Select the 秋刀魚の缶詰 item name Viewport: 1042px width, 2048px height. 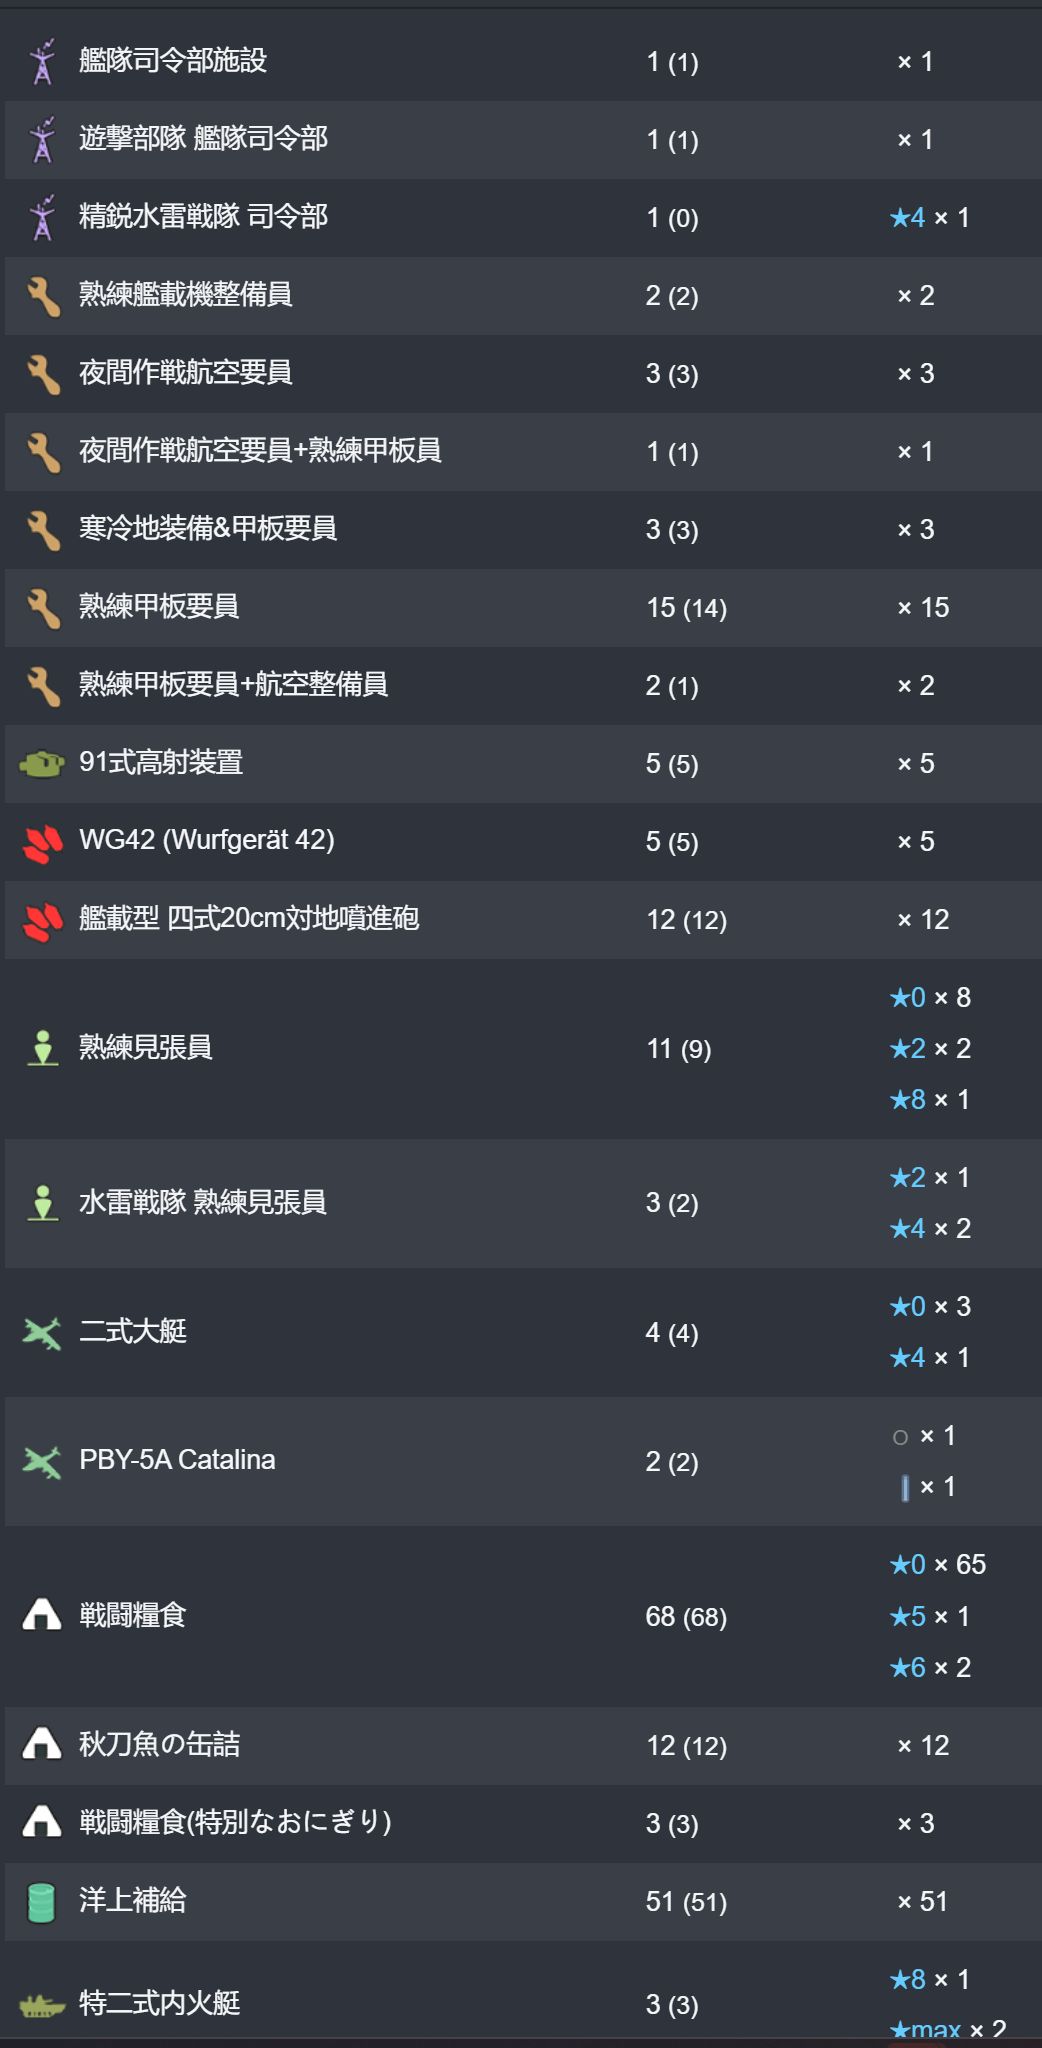tap(159, 1745)
